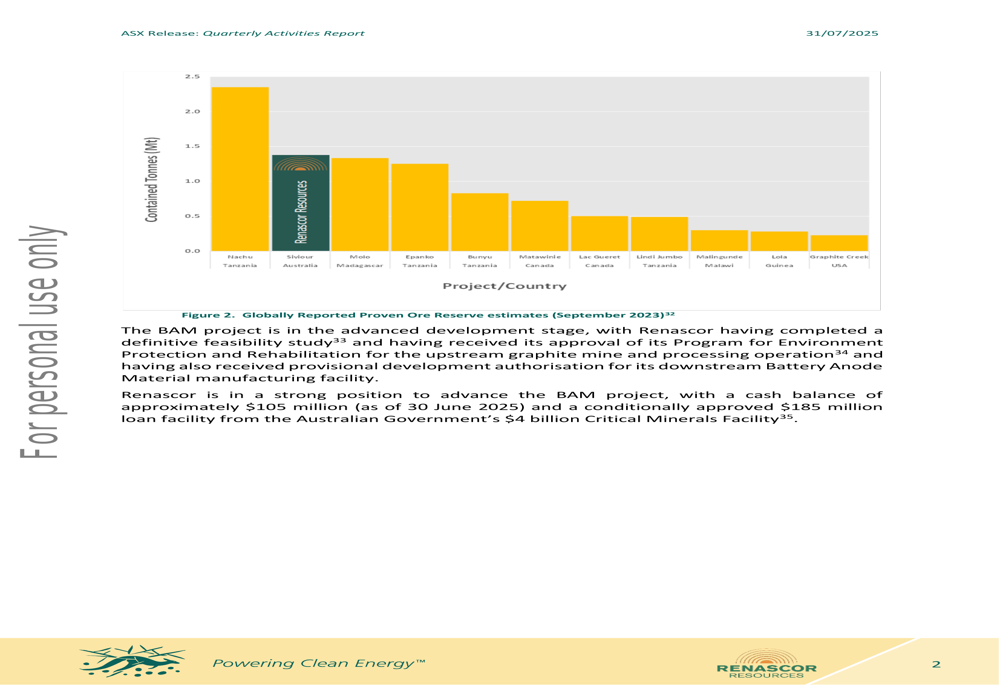1000x685 pixels.
Task: Click the '$185 million' loan amount
Action: click(x=832, y=407)
